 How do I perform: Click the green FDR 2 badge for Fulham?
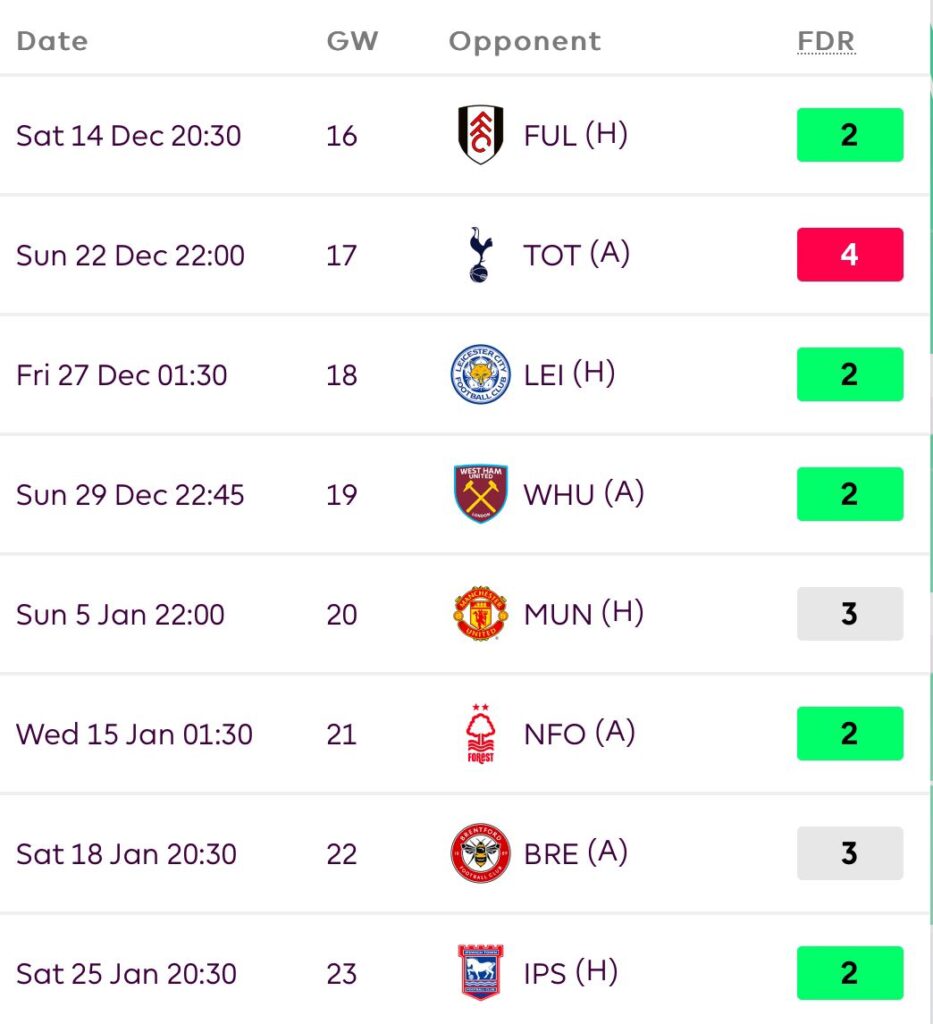pos(849,135)
